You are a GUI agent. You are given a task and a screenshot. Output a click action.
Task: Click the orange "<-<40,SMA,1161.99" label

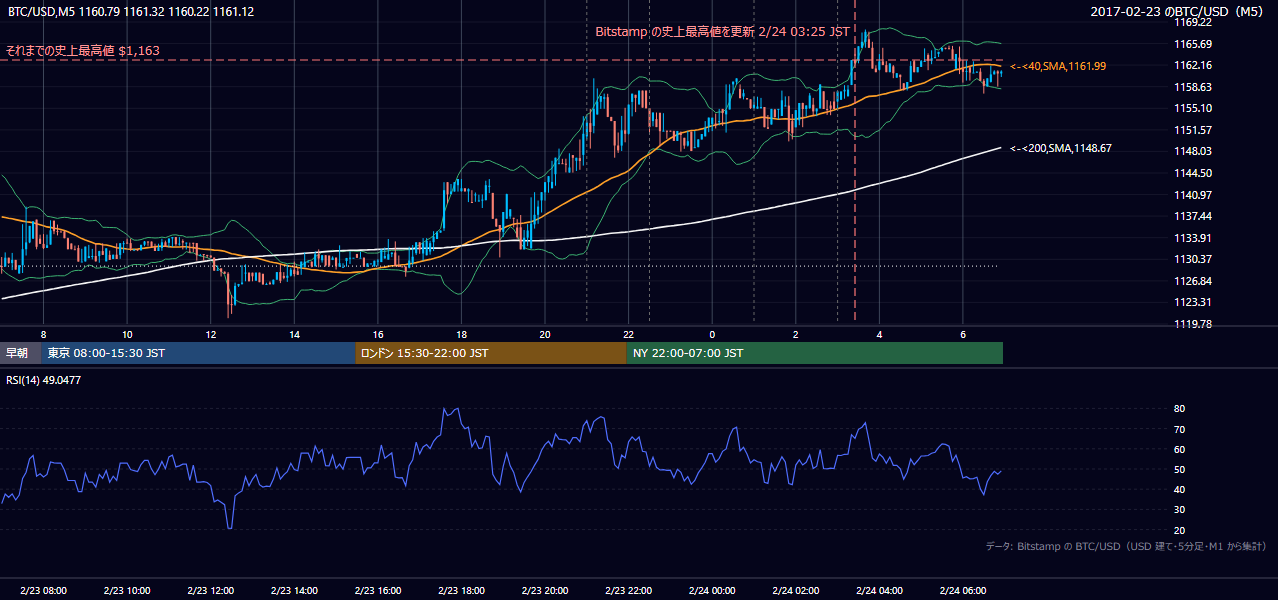[1058, 66]
